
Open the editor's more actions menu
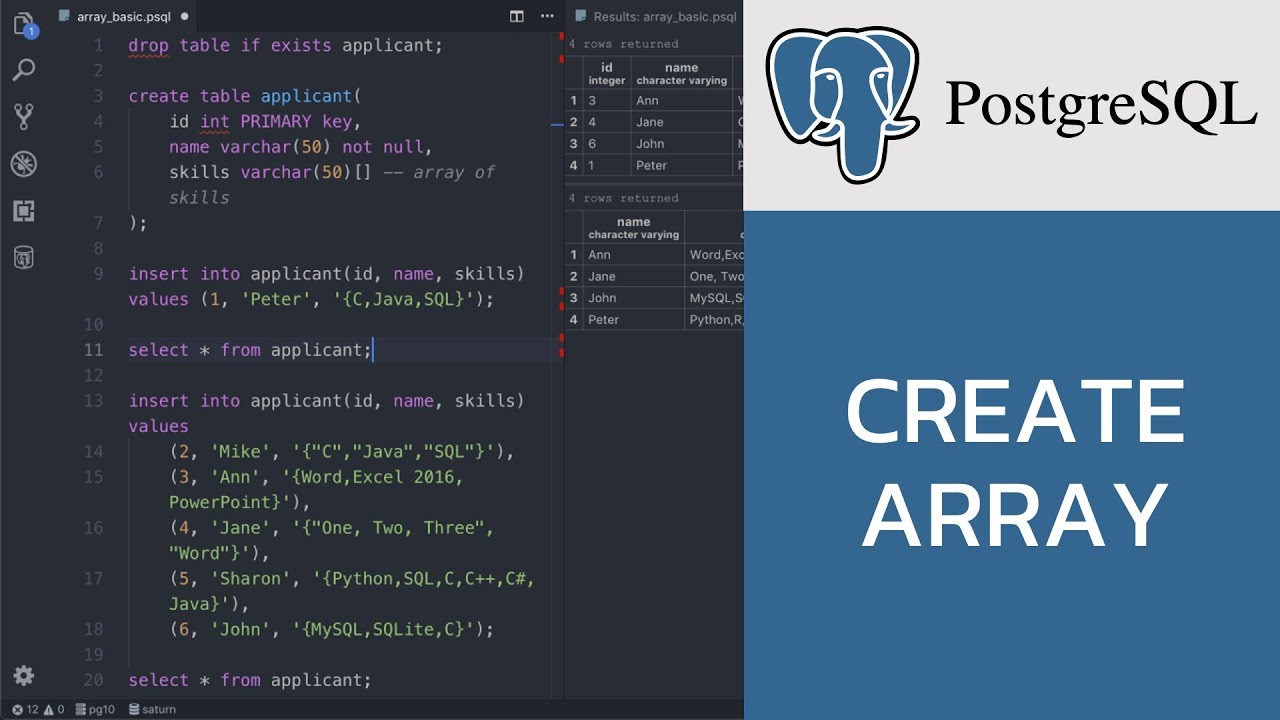(545, 17)
